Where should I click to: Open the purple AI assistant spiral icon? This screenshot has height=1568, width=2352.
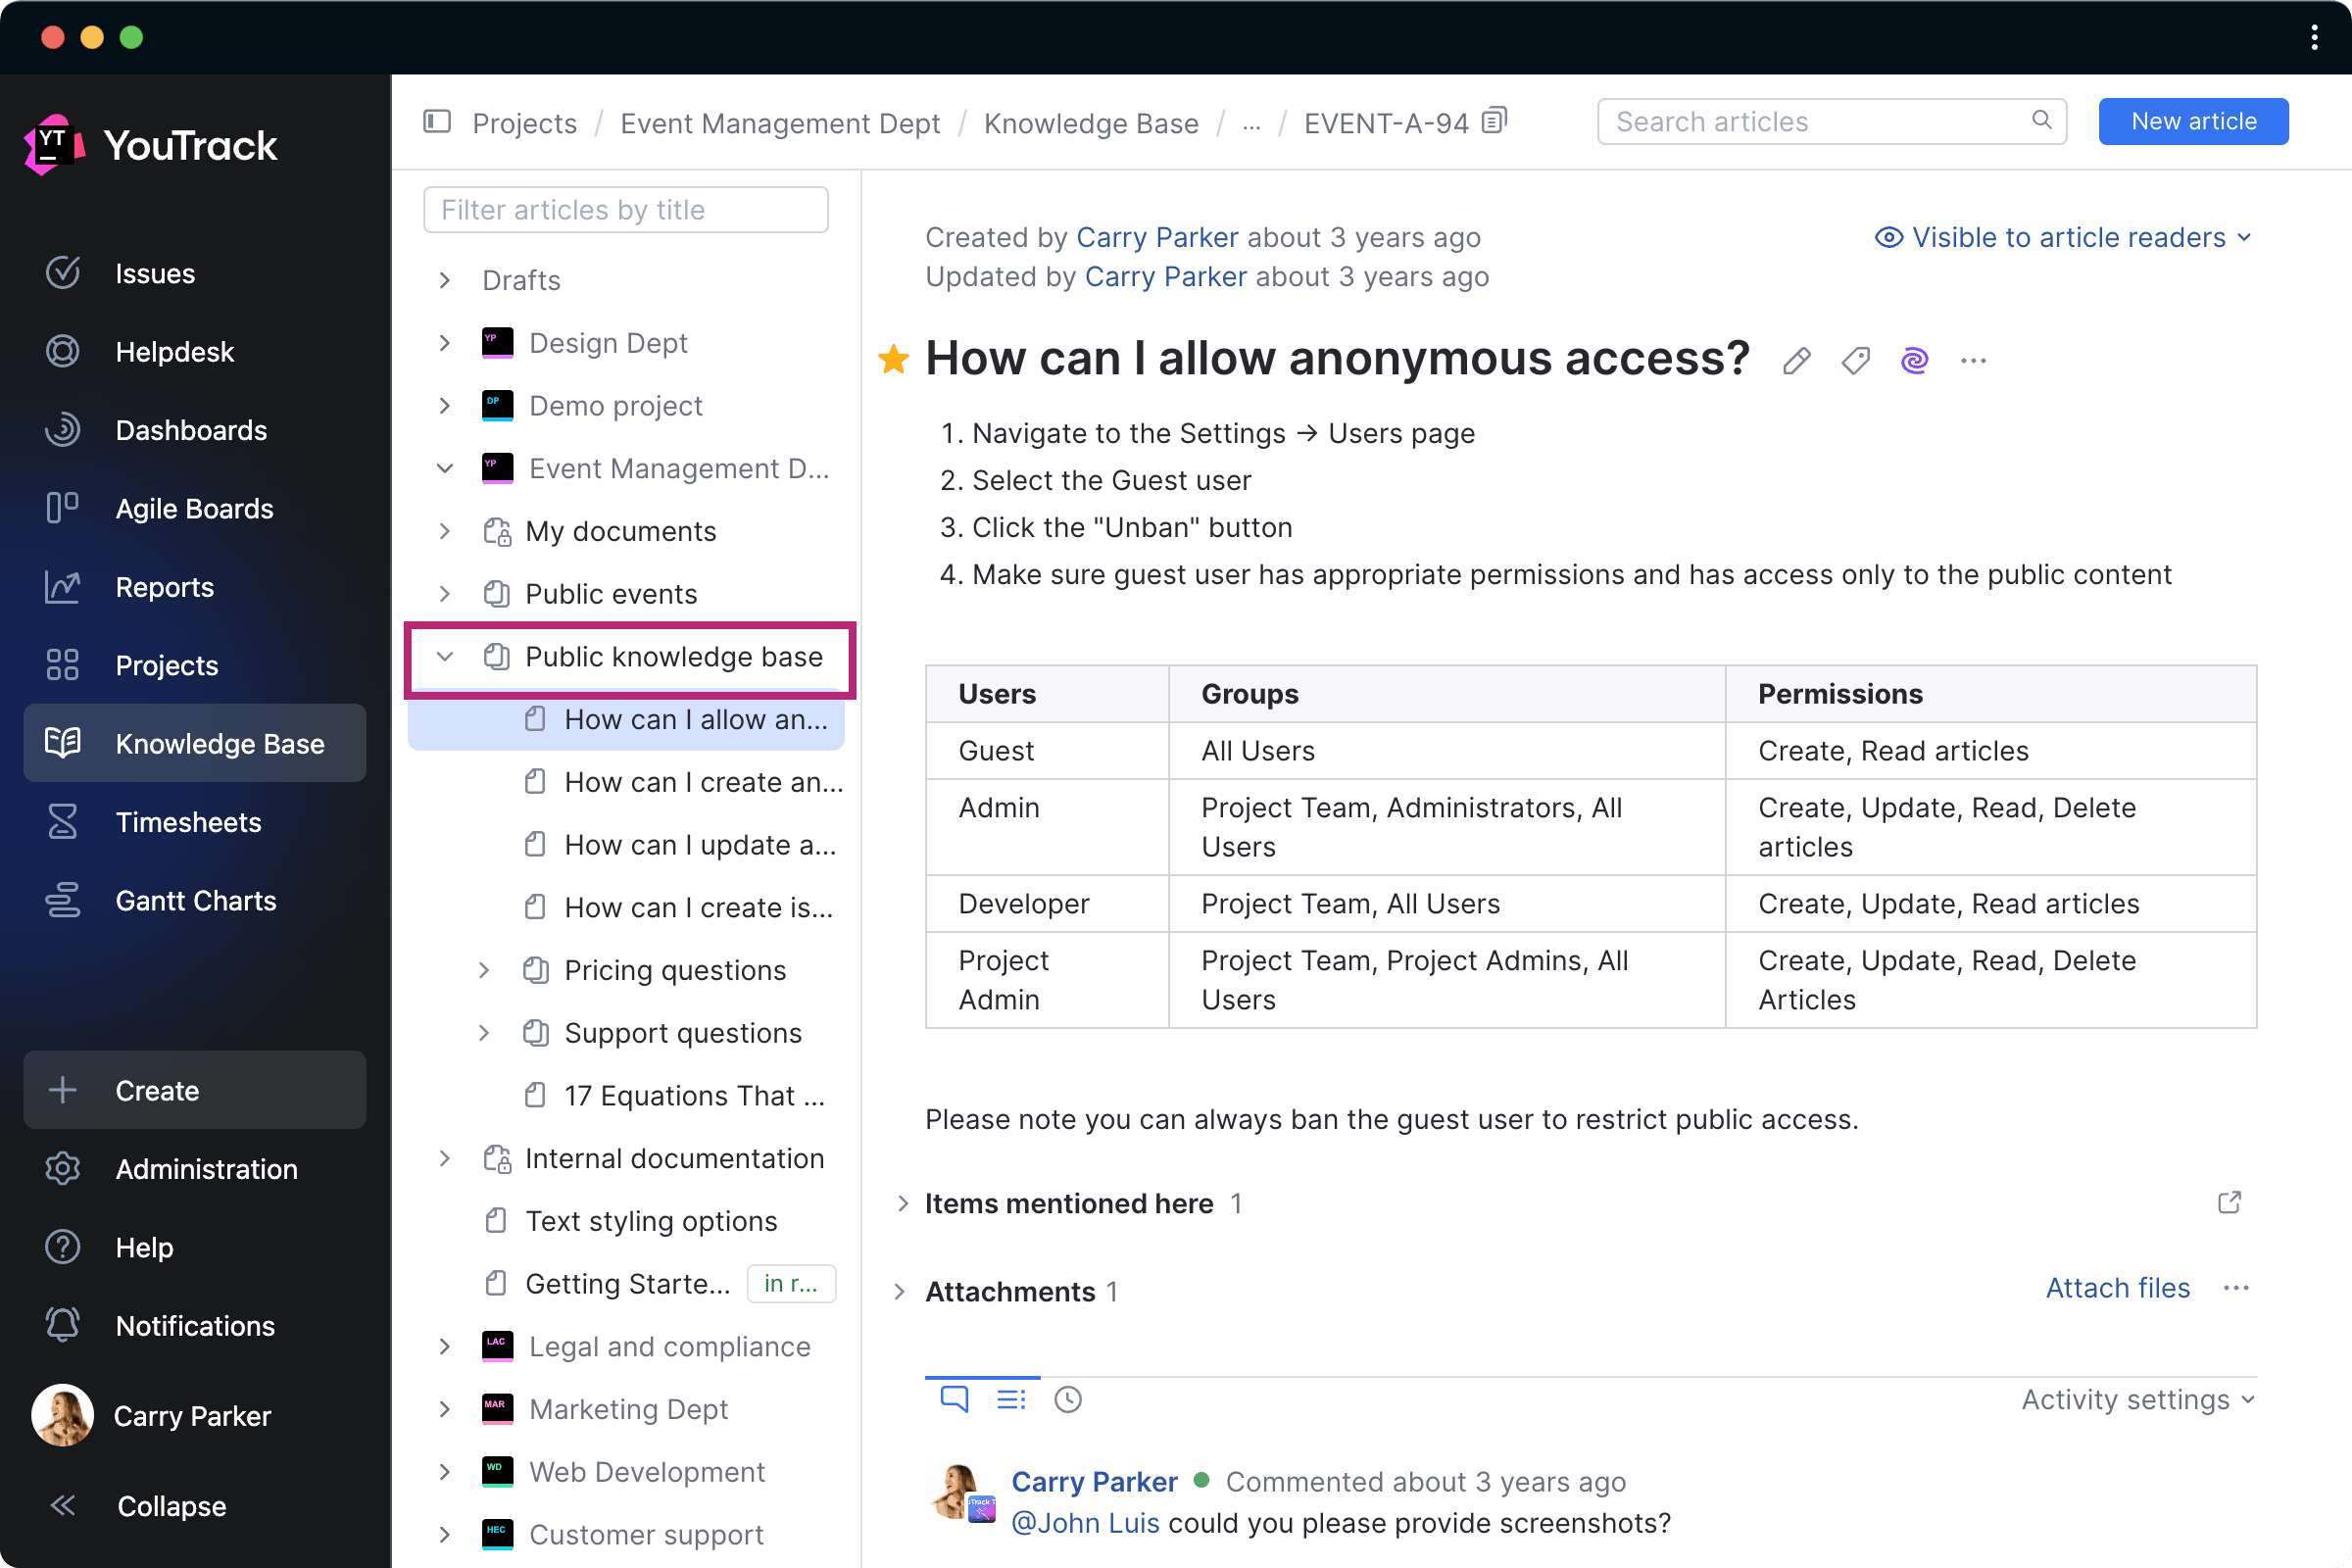point(1914,361)
